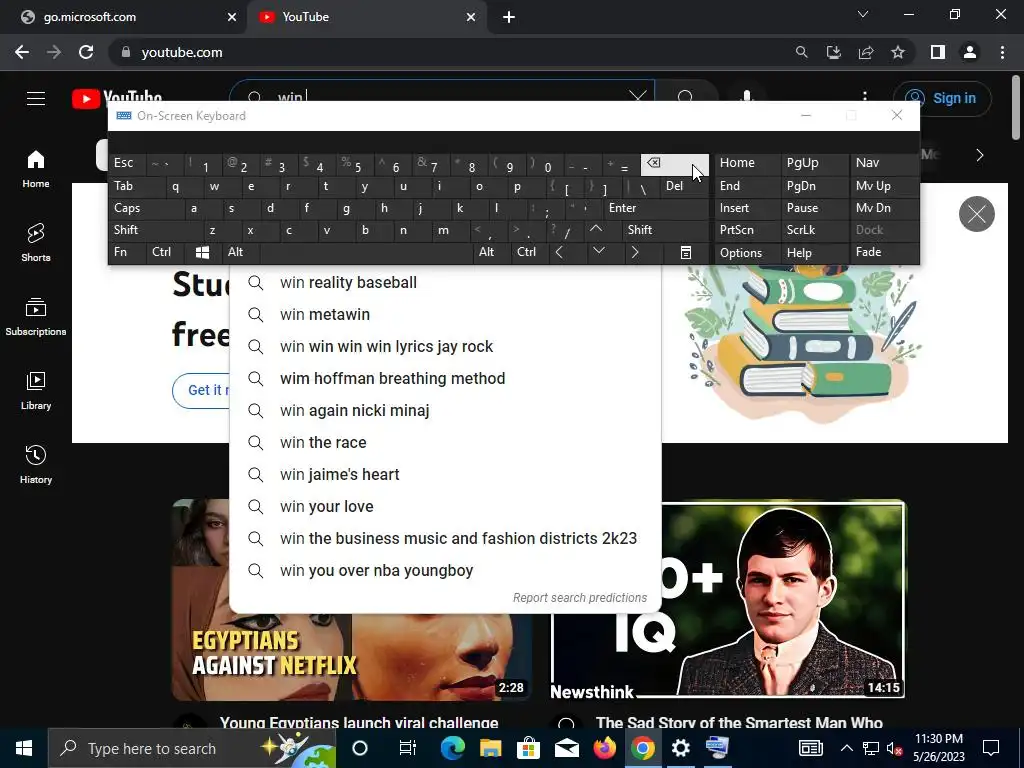Click the page vertical scrollbar thumb
Image resolution: width=1024 pixels, height=768 pixels.
tap(1017, 108)
